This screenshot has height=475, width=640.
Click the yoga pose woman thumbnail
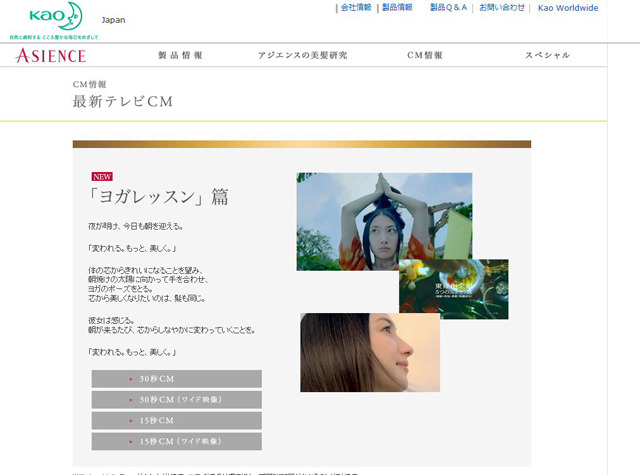(384, 222)
